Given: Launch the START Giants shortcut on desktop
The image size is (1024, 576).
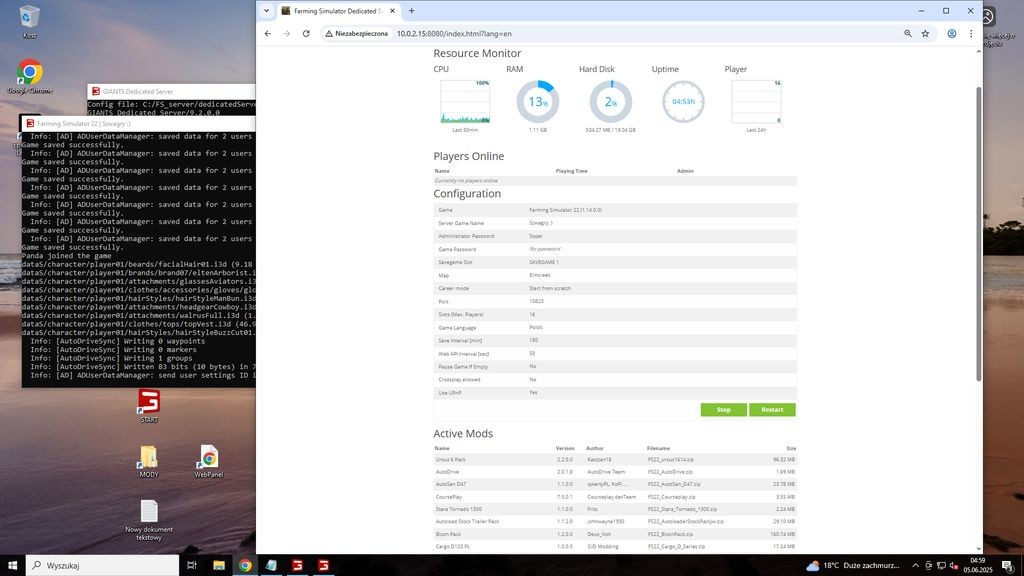Looking at the screenshot, I should (x=149, y=406).
